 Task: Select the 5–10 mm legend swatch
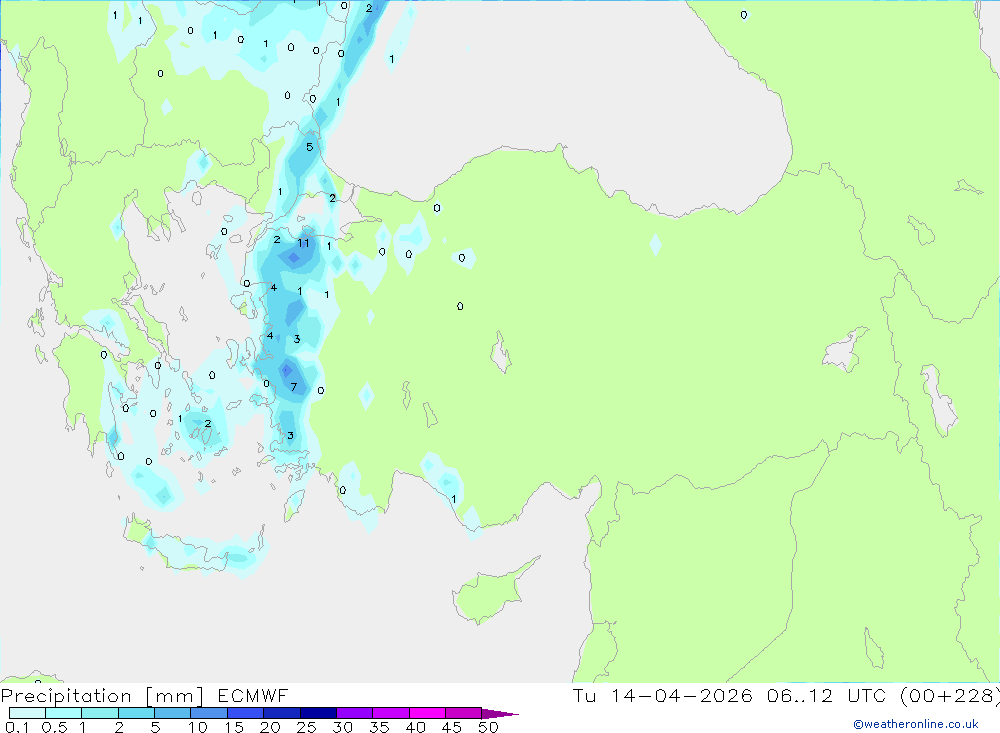pos(173,713)
